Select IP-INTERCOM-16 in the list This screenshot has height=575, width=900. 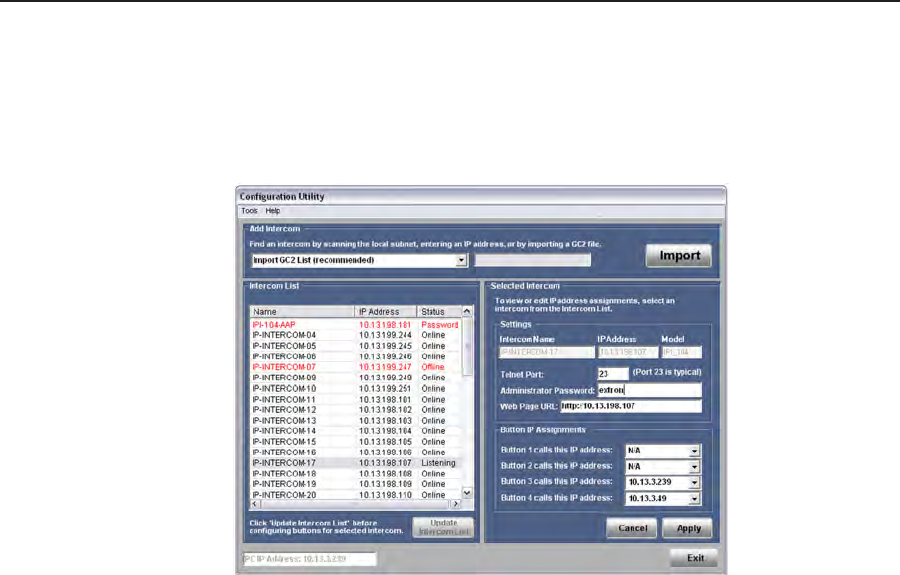[356, 452]
